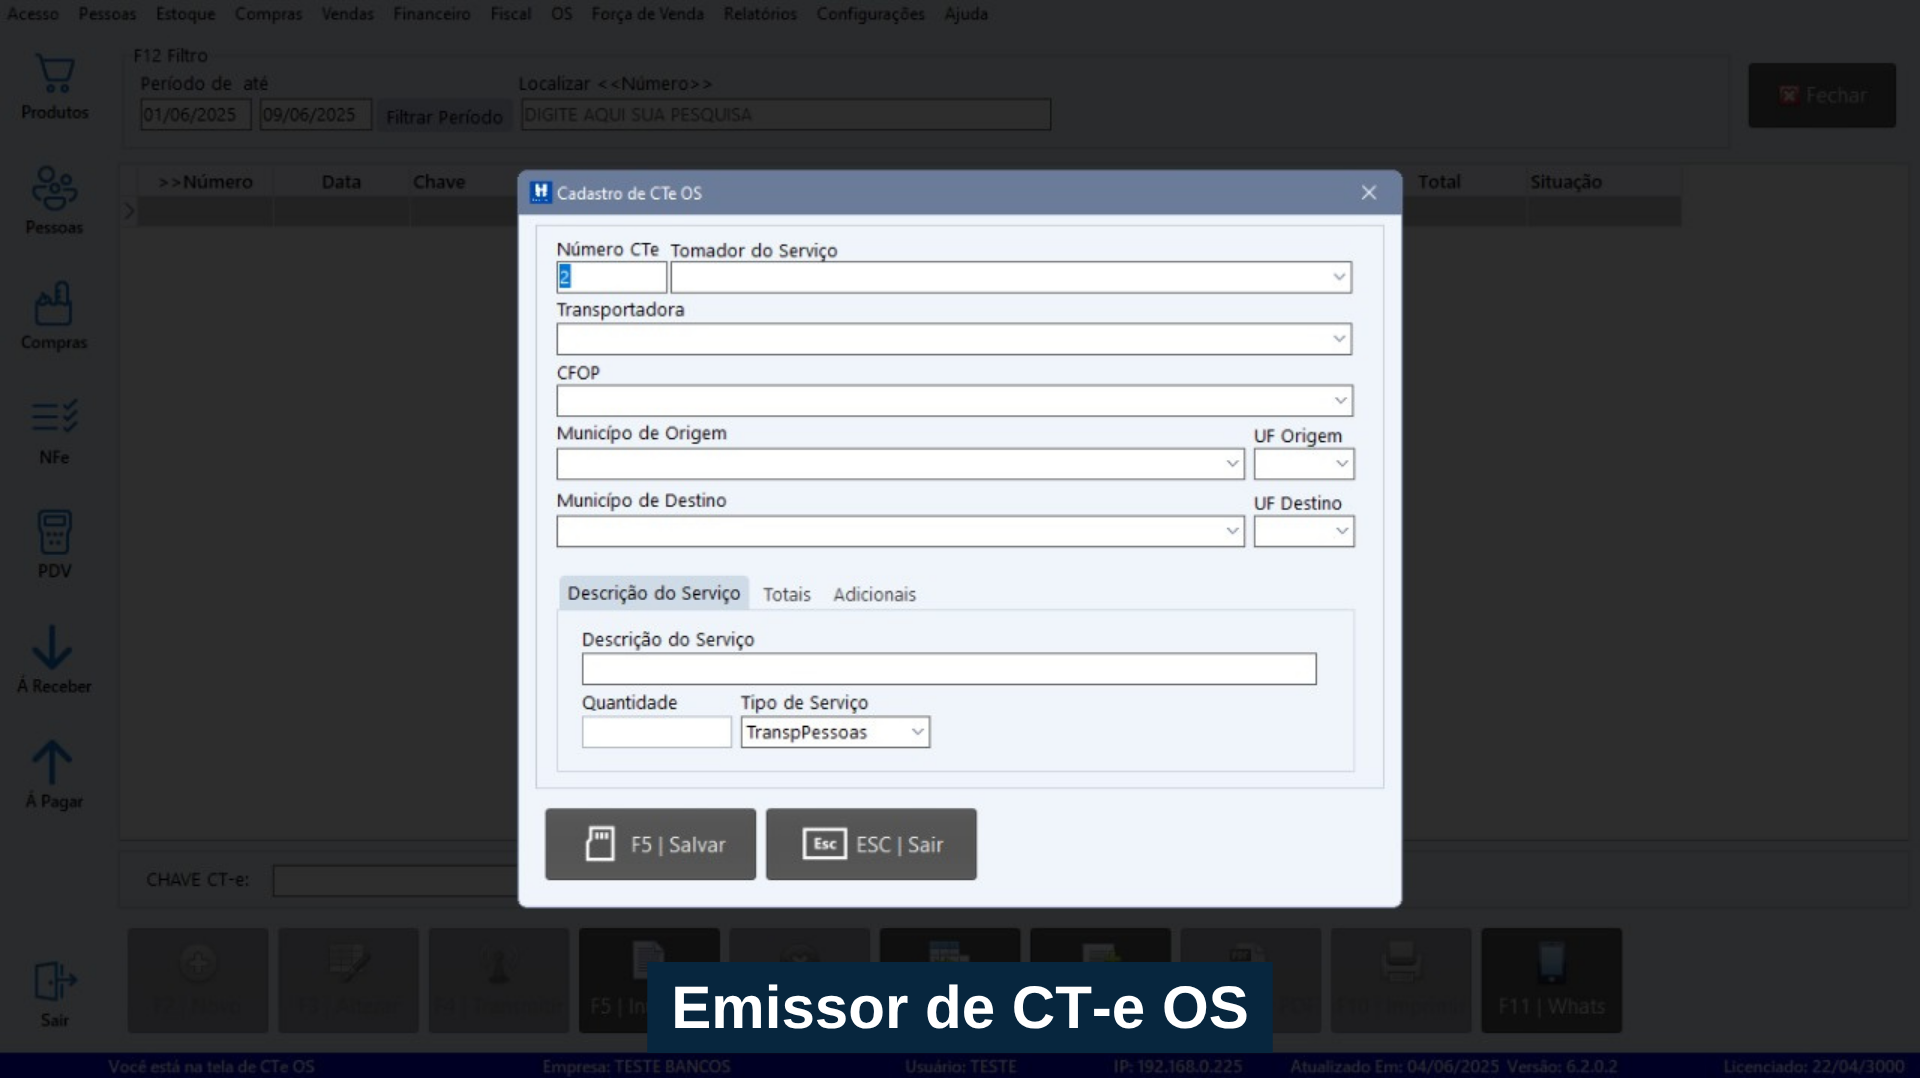Open the Pessoas sidebar icon
1920x1080 pixels.
point(54,201)
